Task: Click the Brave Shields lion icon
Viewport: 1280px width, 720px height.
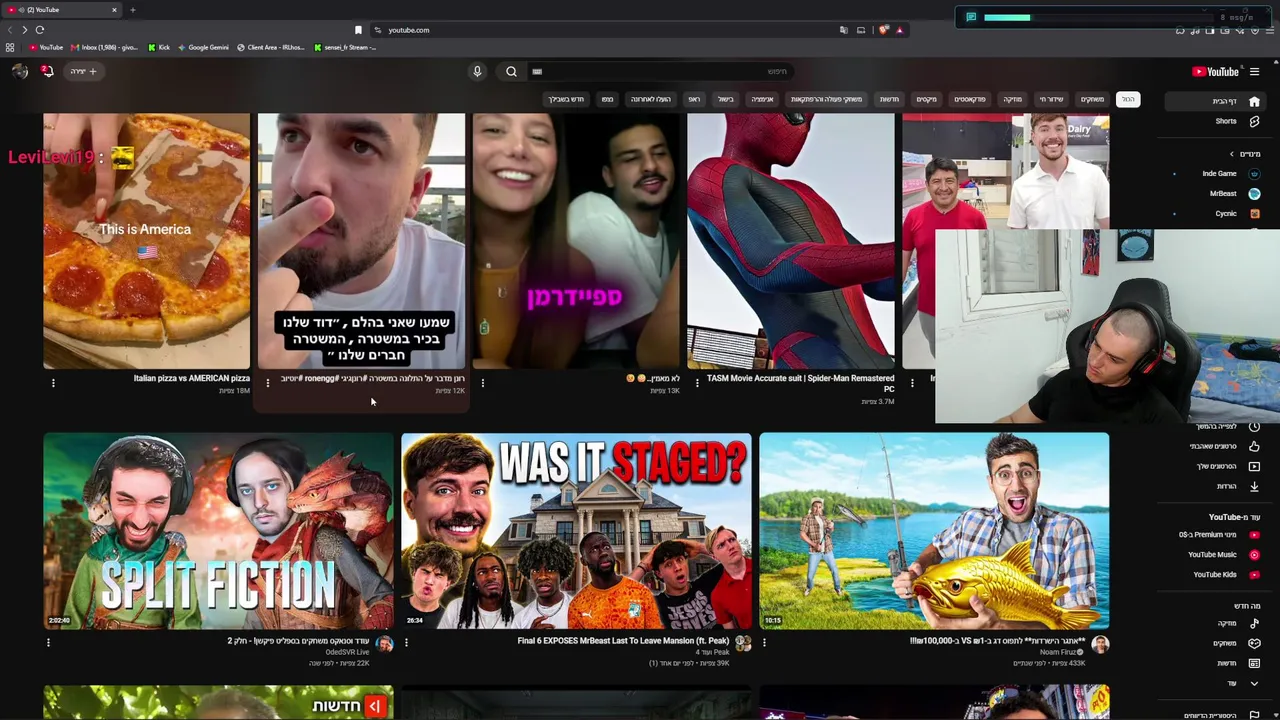Action: point(883,30)
